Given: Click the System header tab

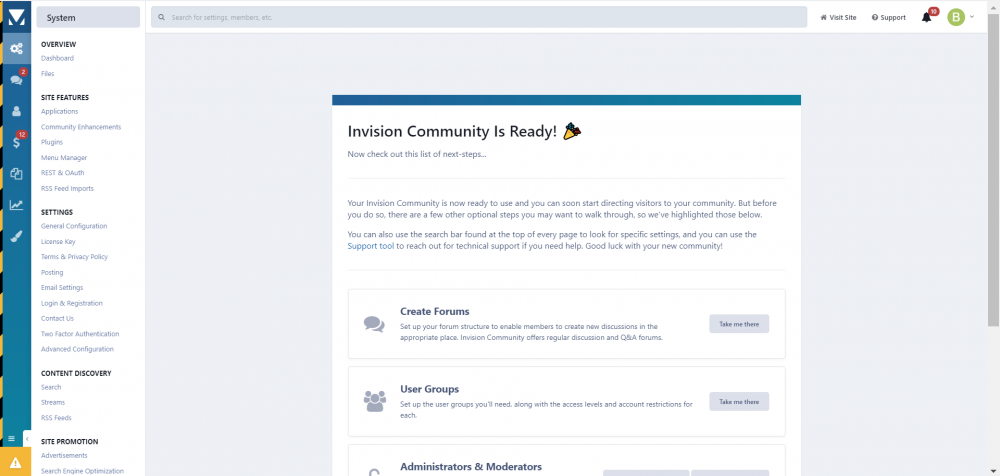Looking at the screenshot, I should pyautogui.click(x=88, y=17).
